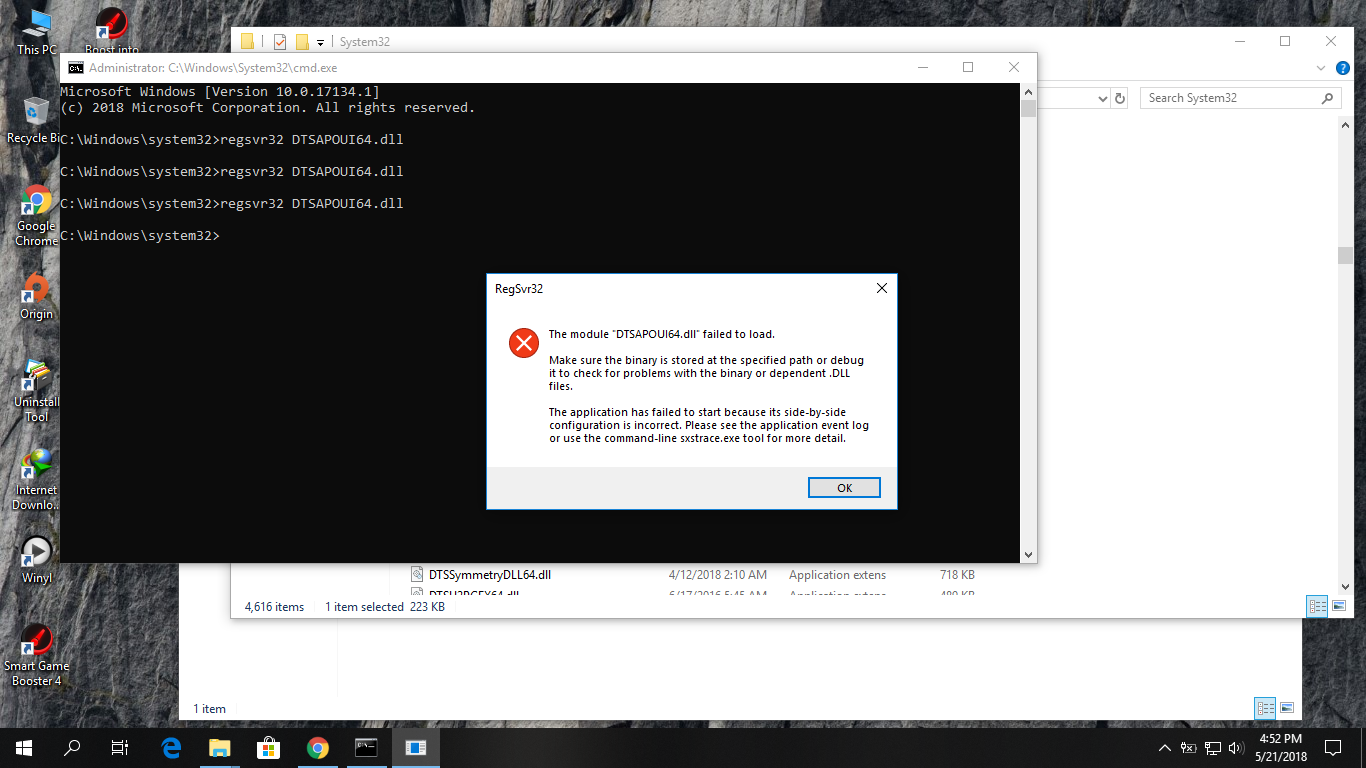Open taskbar Search
The height and width of the screenshot is (768, 1366).
point(72,747)
